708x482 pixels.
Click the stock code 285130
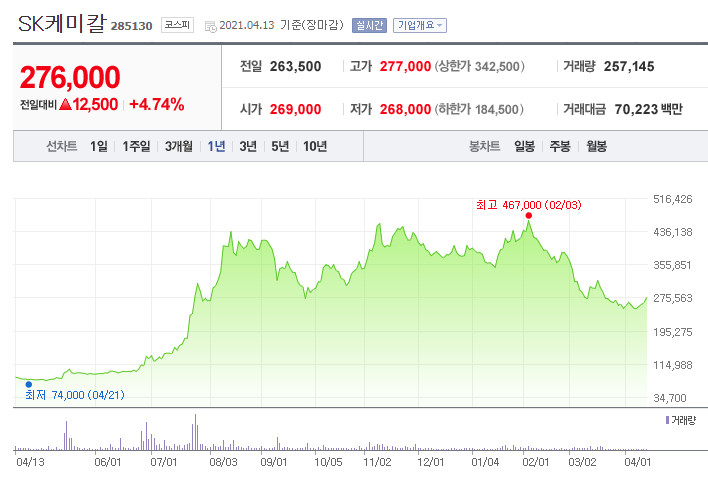pyautogui.click(x=131, y=26)
